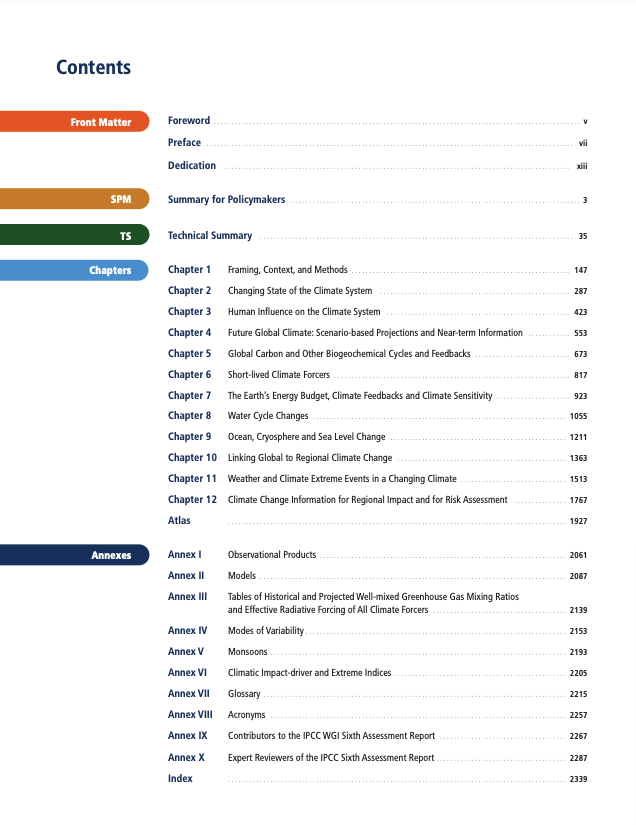Open Chapter 1 Framing, Context, and Methods
Viewport: 636px width, 825px height.
point(287,270)
